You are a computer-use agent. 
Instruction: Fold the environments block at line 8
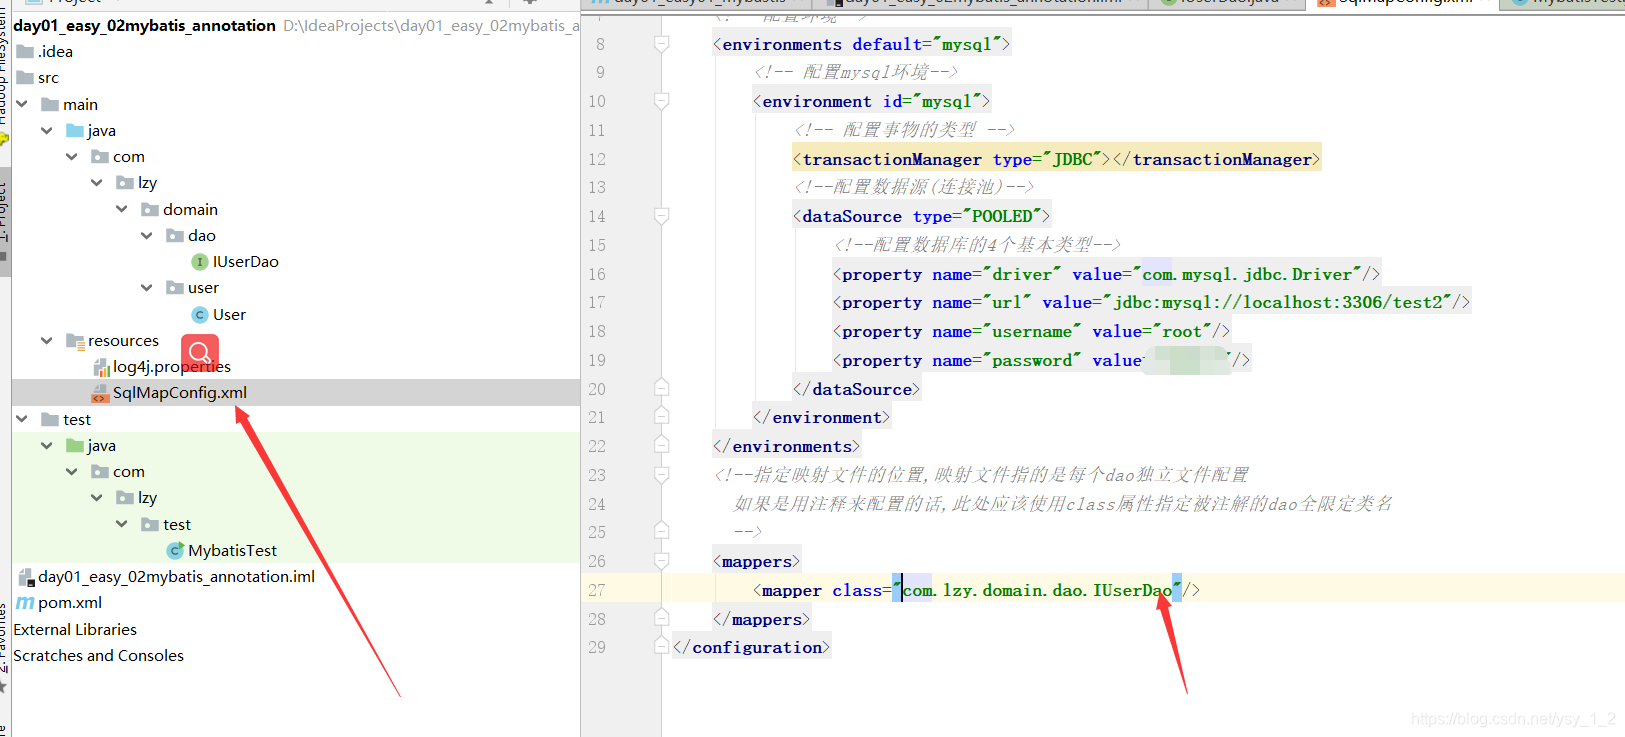tap(661, 44)
